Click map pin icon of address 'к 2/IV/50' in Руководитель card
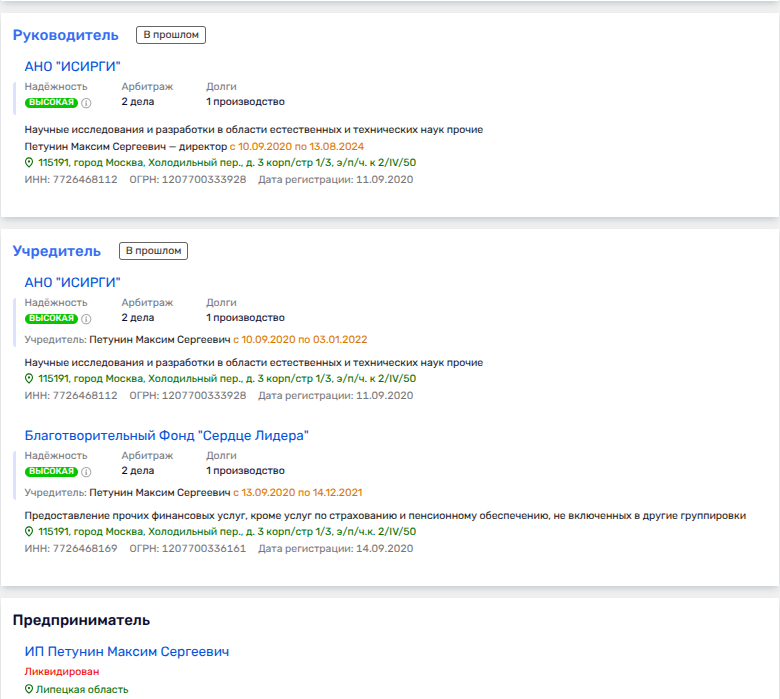 29,163
